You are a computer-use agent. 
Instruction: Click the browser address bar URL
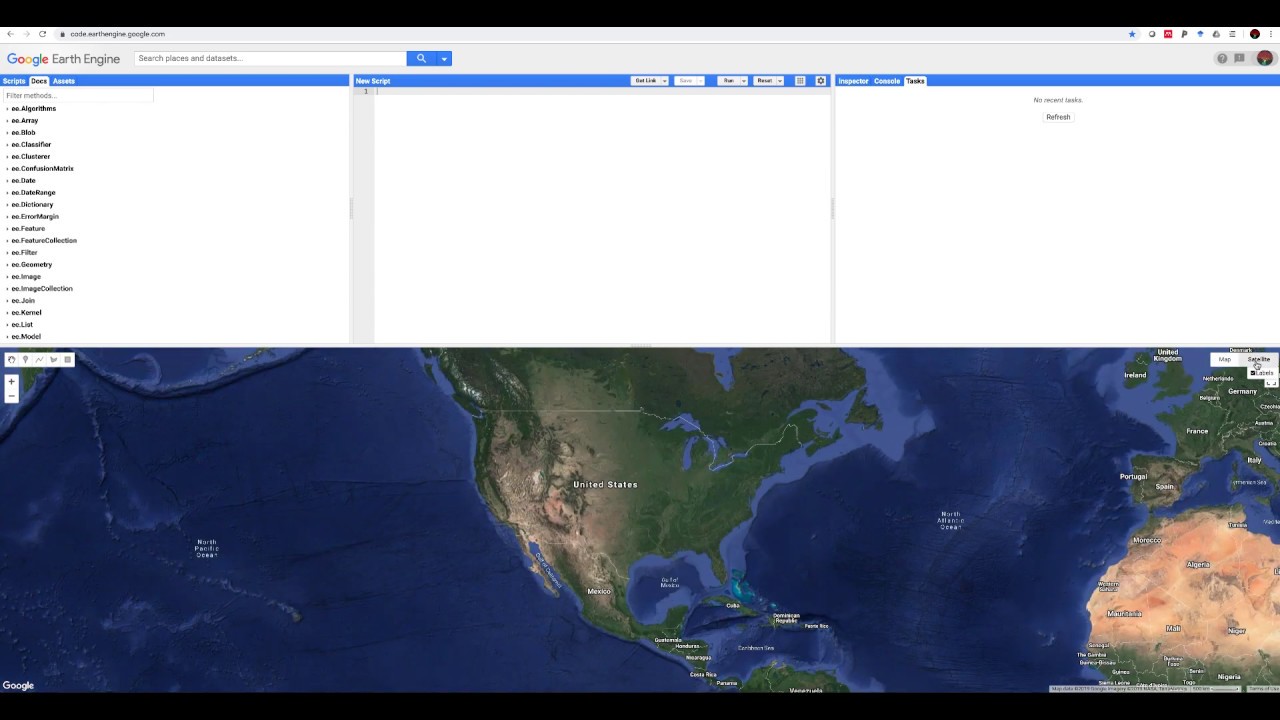point(118,34)
